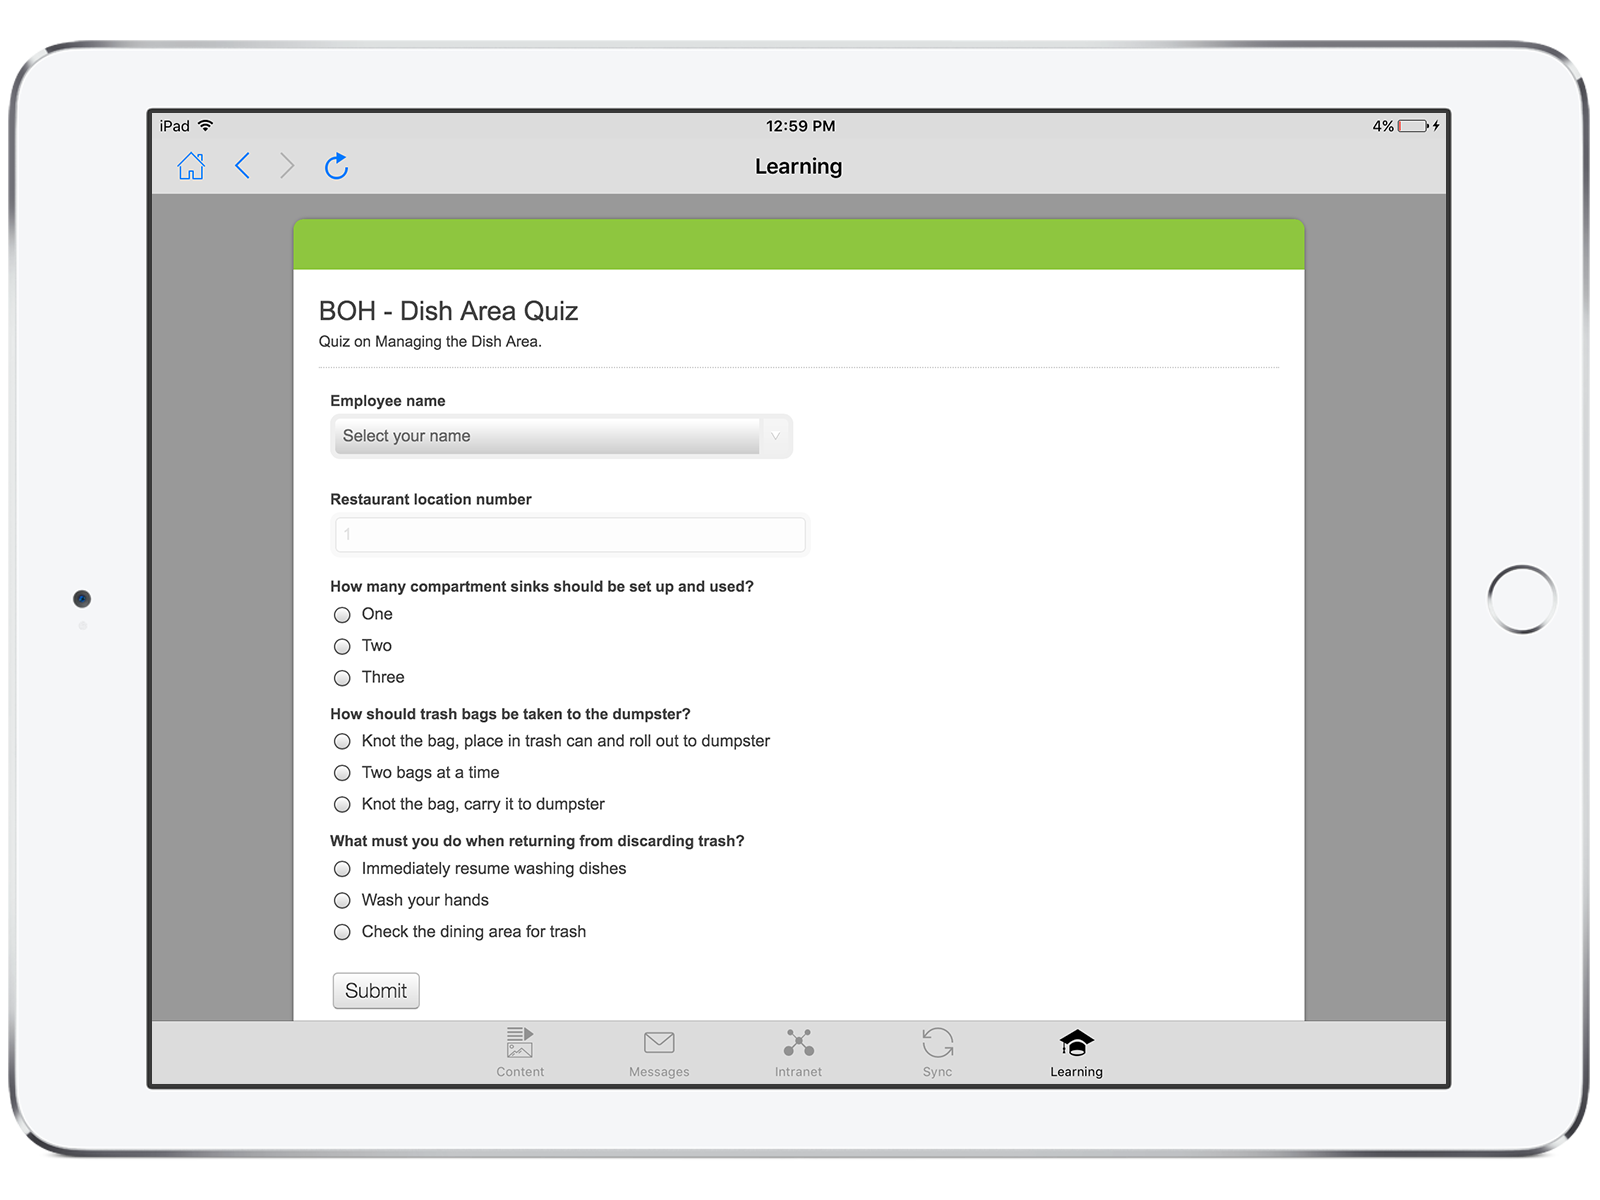Open the Content tab
1600x1200 pixels.
point(520,1052)
